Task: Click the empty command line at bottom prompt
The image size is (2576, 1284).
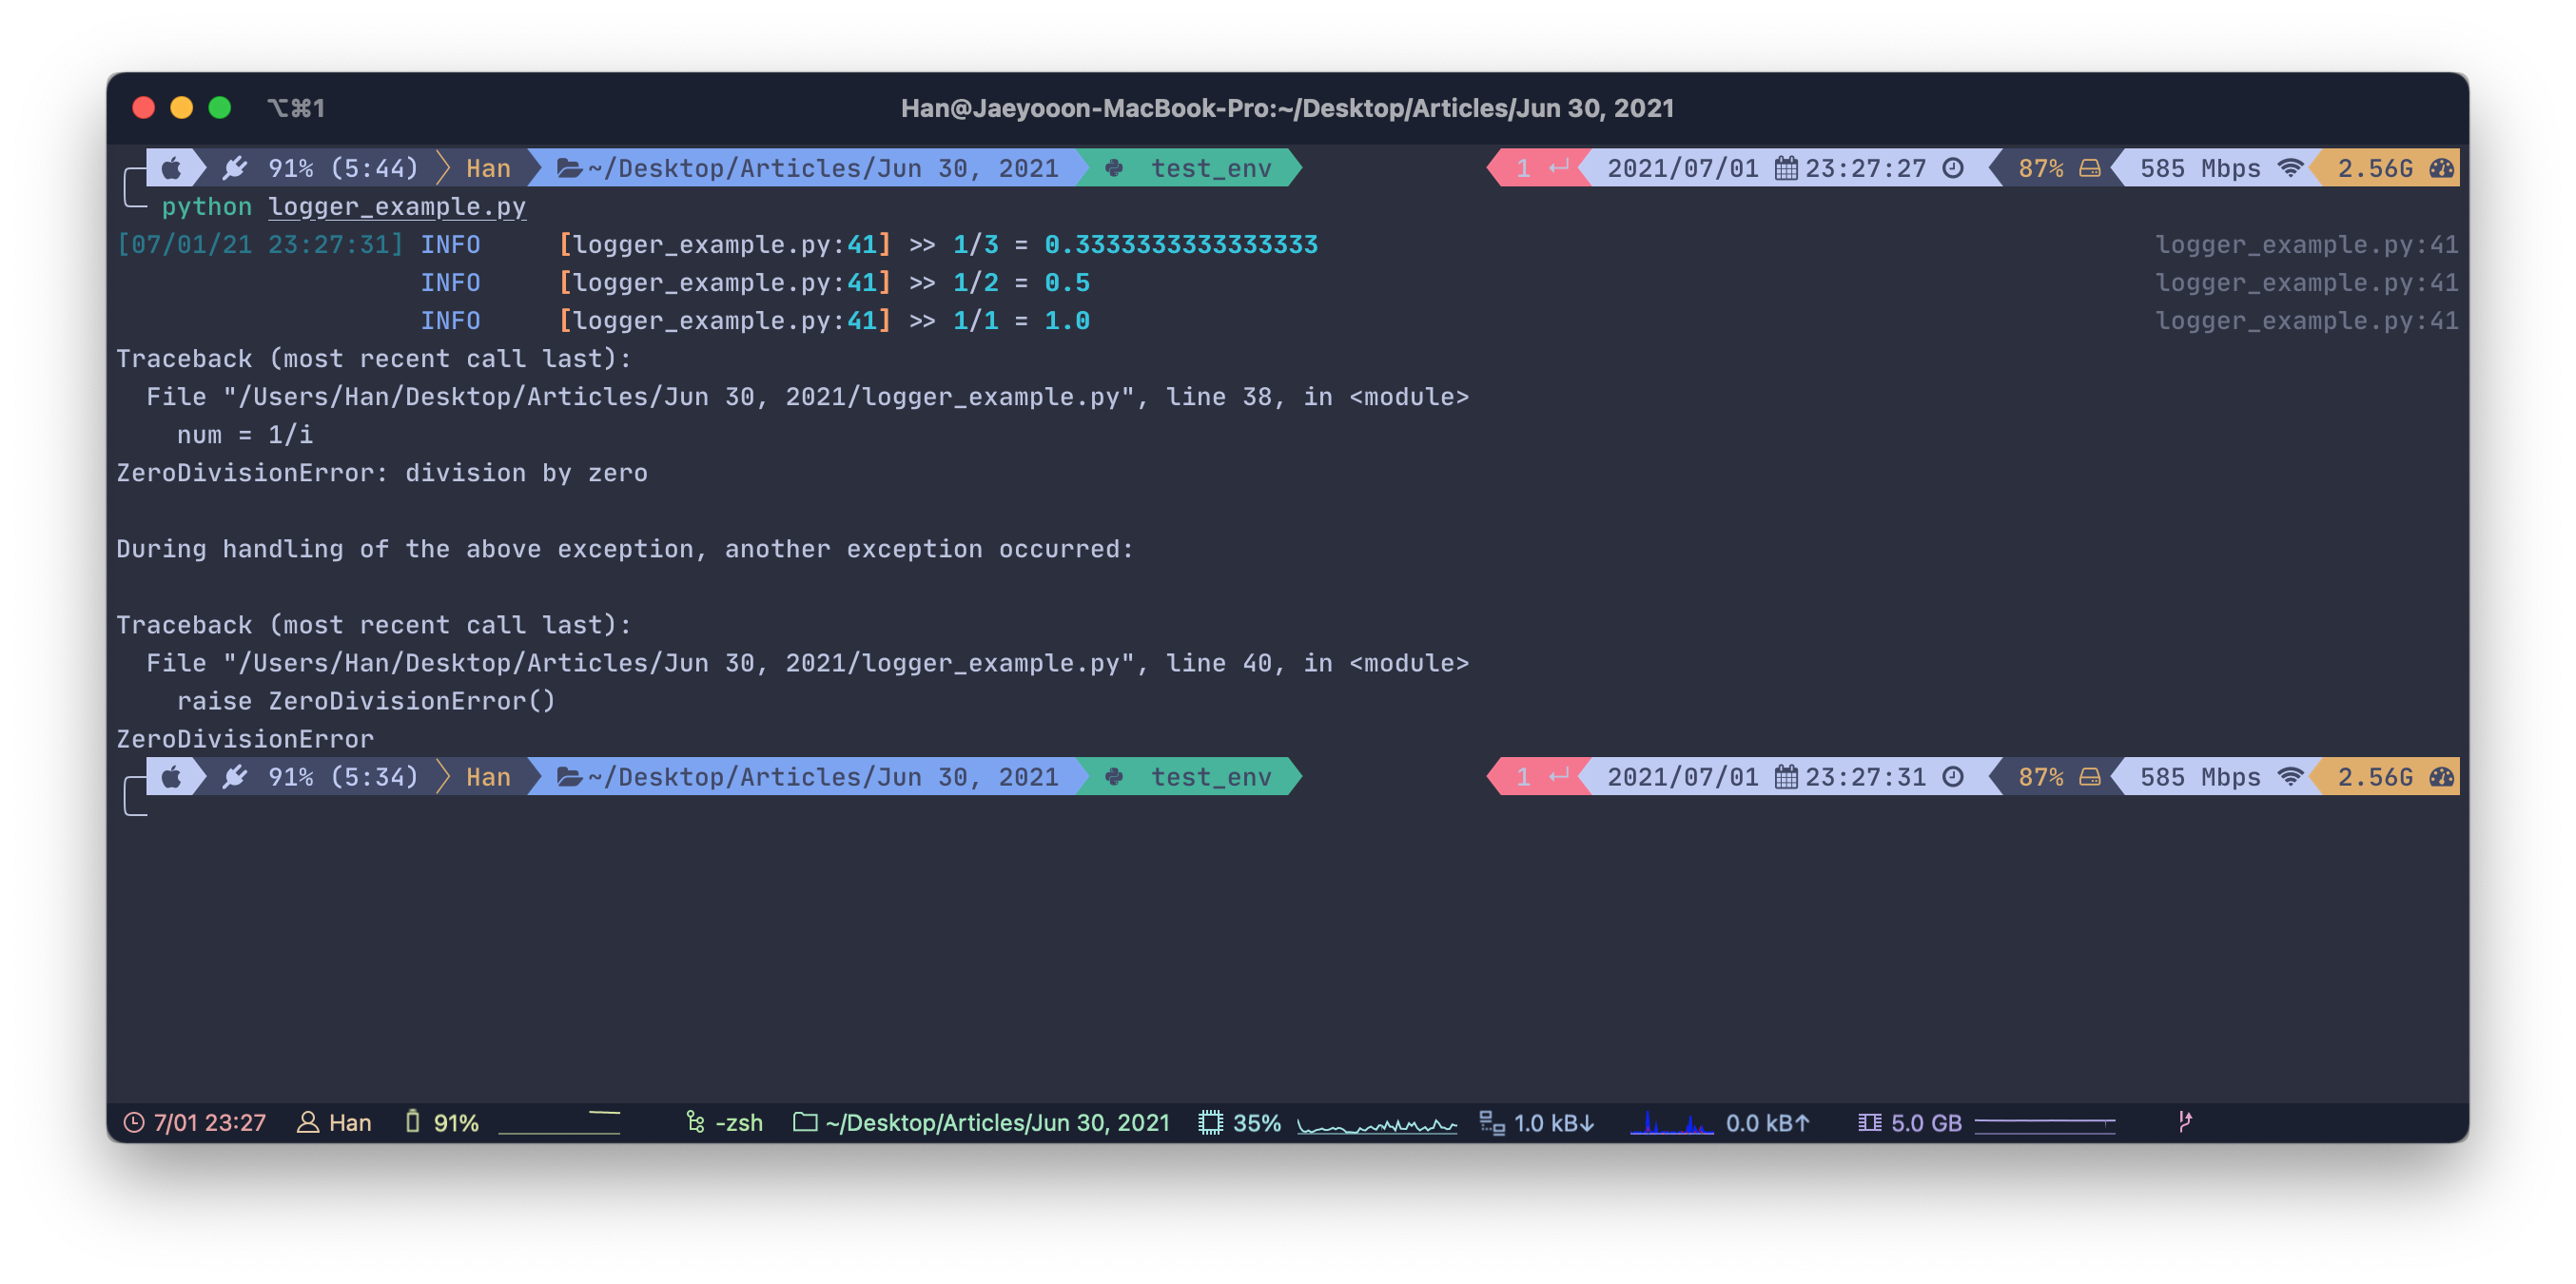Action: 400,814
